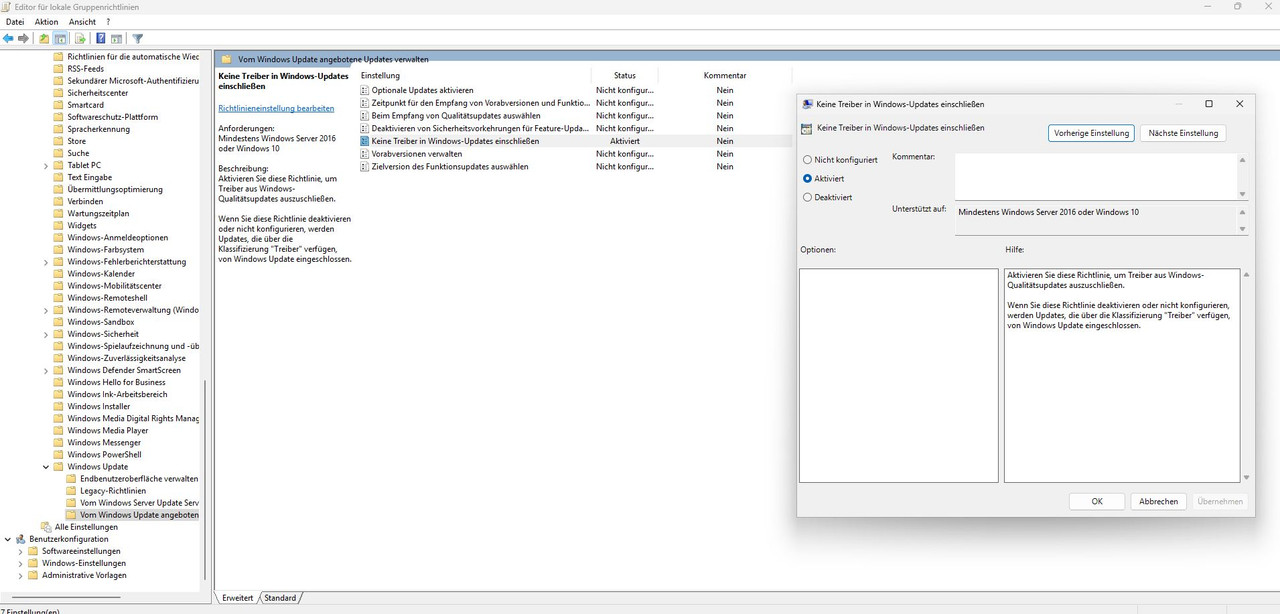The width and height of the screenshot is (1280, 614).
Task: Click the Kommentar box scrollbar down arrow
Action: point(1243,194)
